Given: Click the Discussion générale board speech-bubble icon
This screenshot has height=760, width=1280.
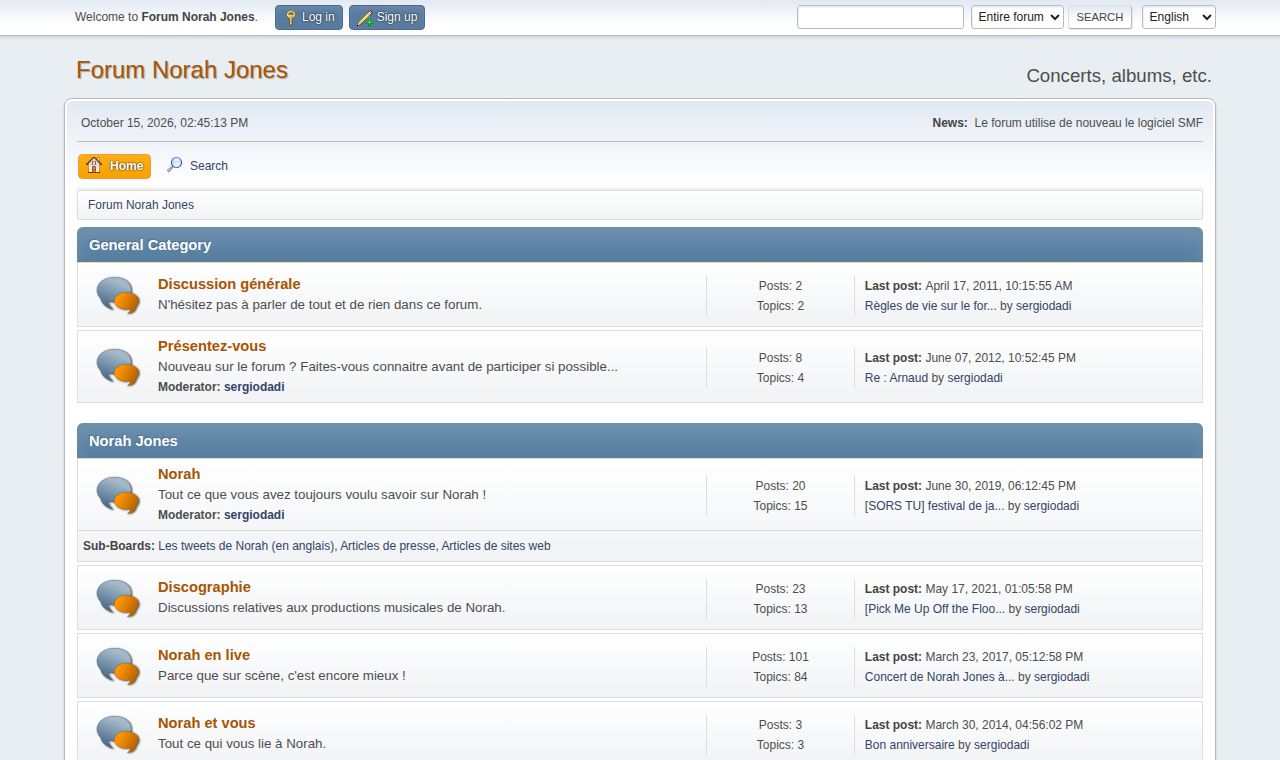Looking at the screenshot, I should pos(118,295).
